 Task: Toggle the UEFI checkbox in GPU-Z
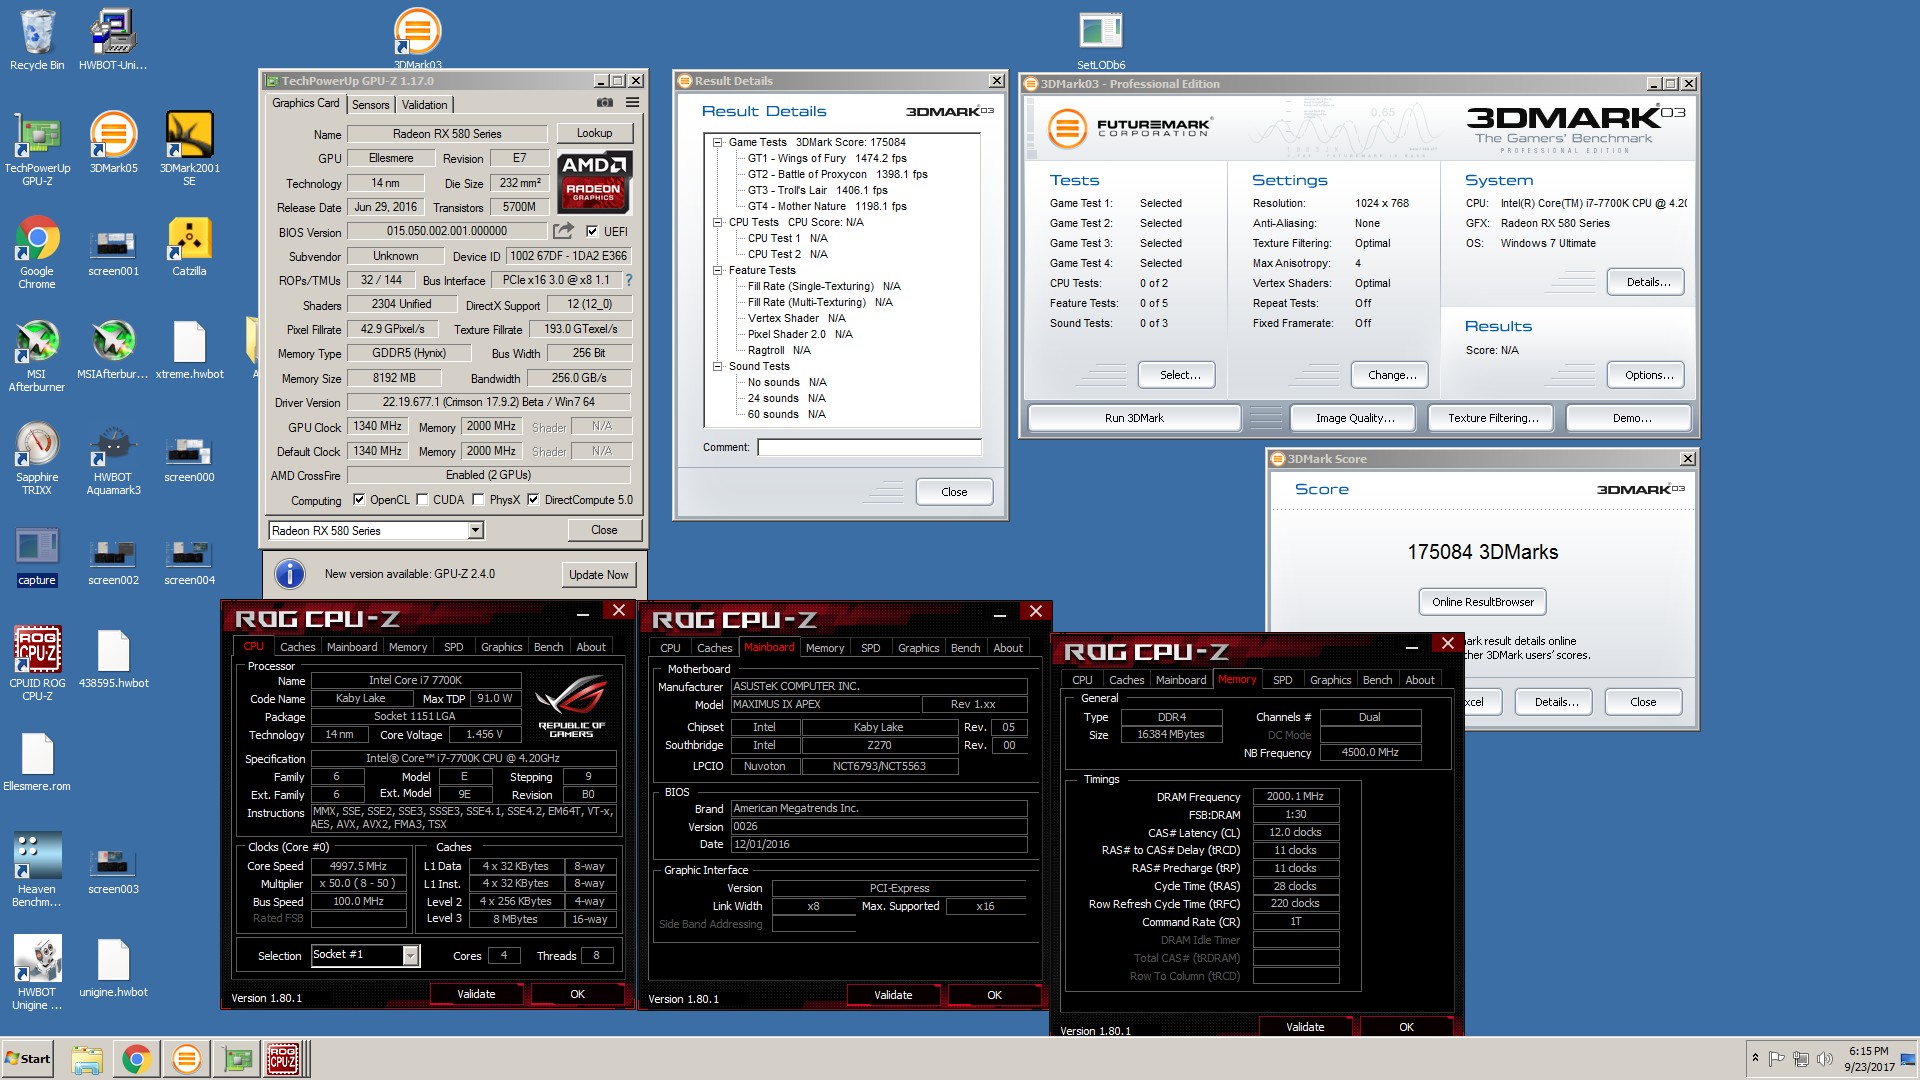pyautogui.click(x=591, y=231)
